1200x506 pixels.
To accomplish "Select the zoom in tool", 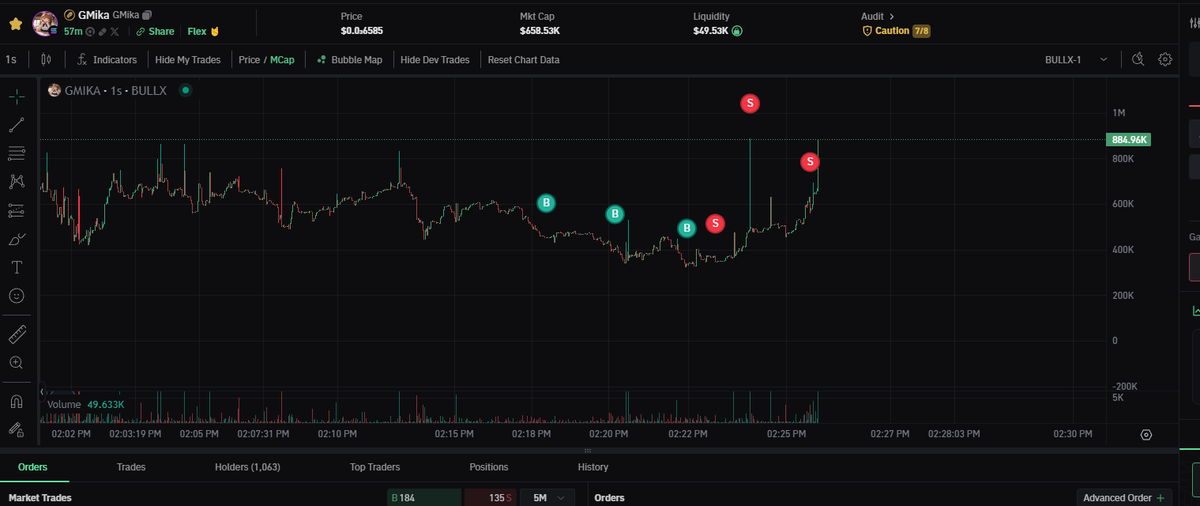I will coord(16,362).
